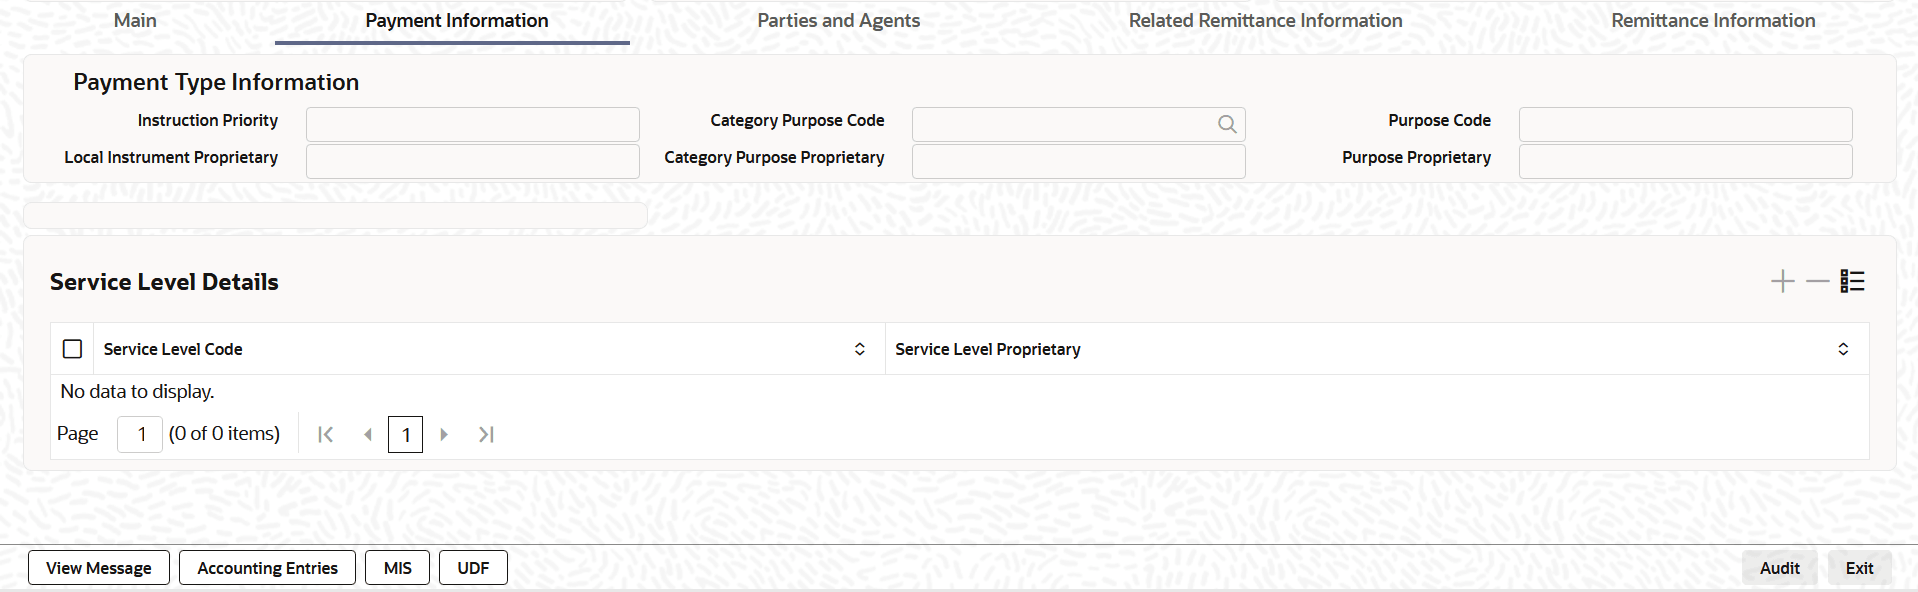Open the Parties and Agents tab

tap(838, 21)
